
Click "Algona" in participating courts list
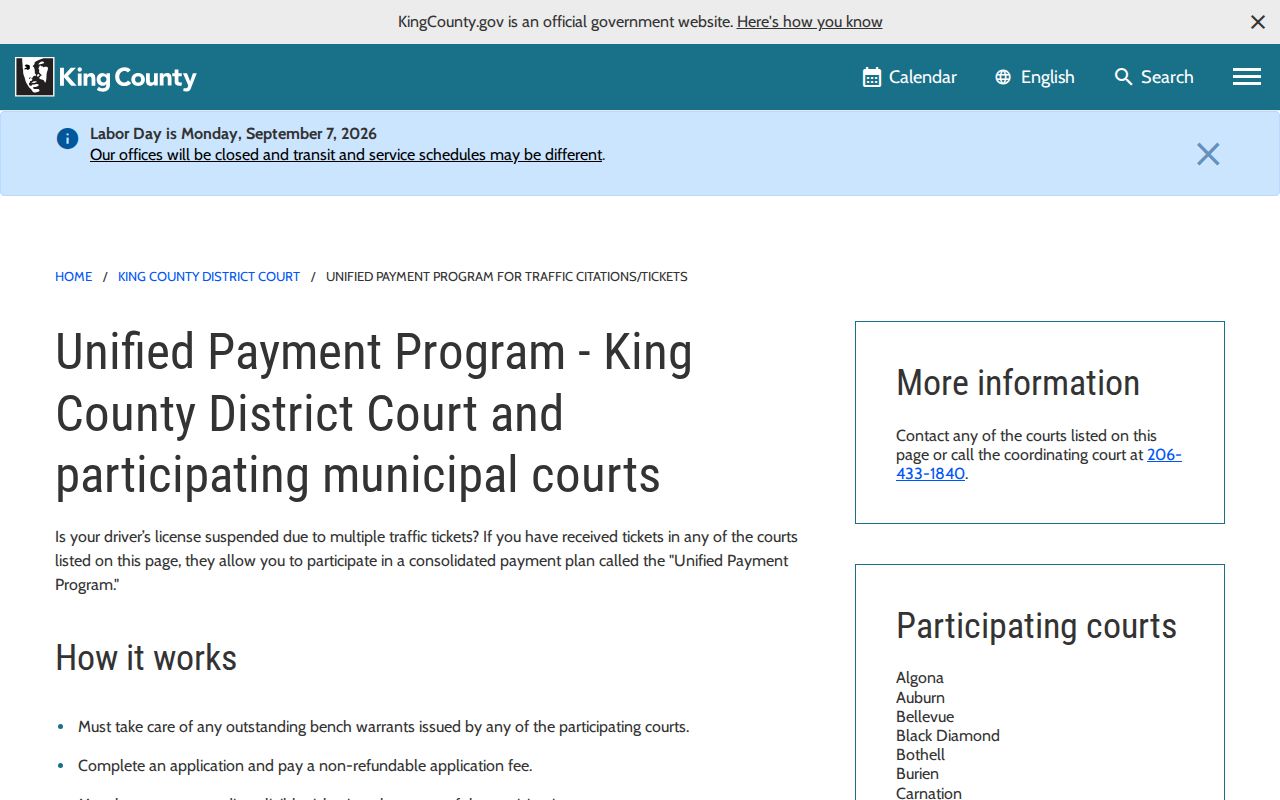pos(920,678)
